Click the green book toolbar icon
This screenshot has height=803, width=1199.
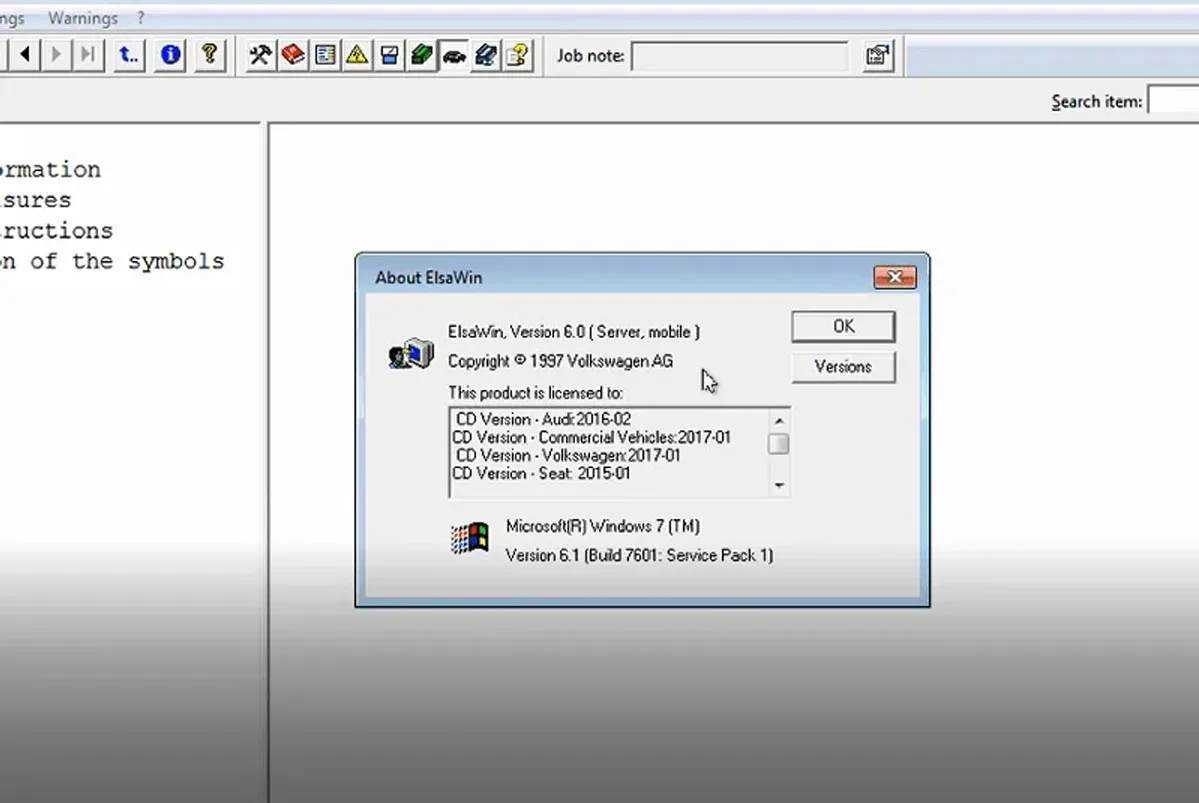[421, 55]
